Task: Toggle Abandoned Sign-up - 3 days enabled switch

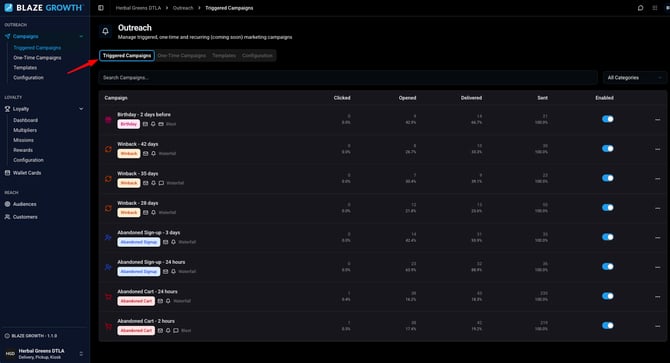Action: click(x=608, y=237)
